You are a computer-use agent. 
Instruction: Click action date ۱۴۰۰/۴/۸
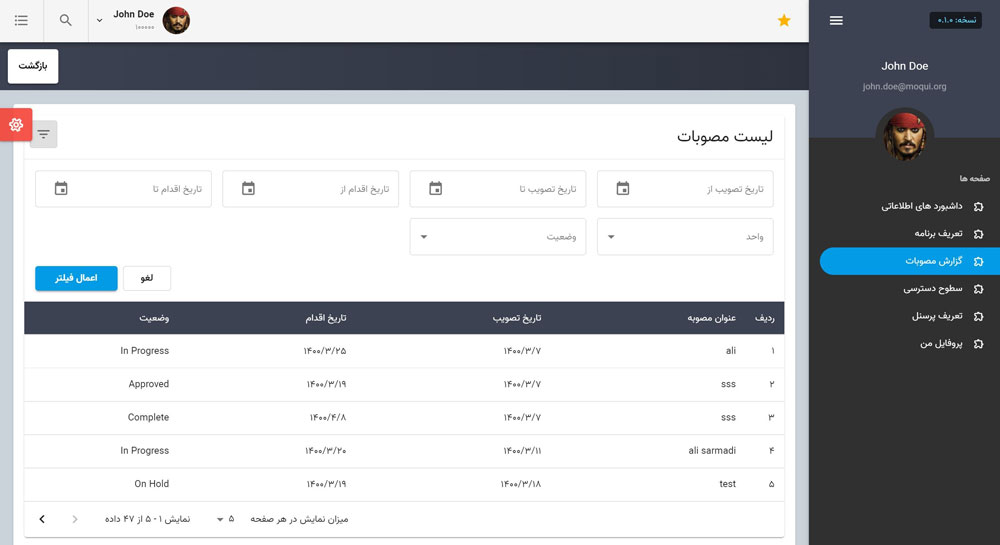pyautogui.click(x=328, y=418)
